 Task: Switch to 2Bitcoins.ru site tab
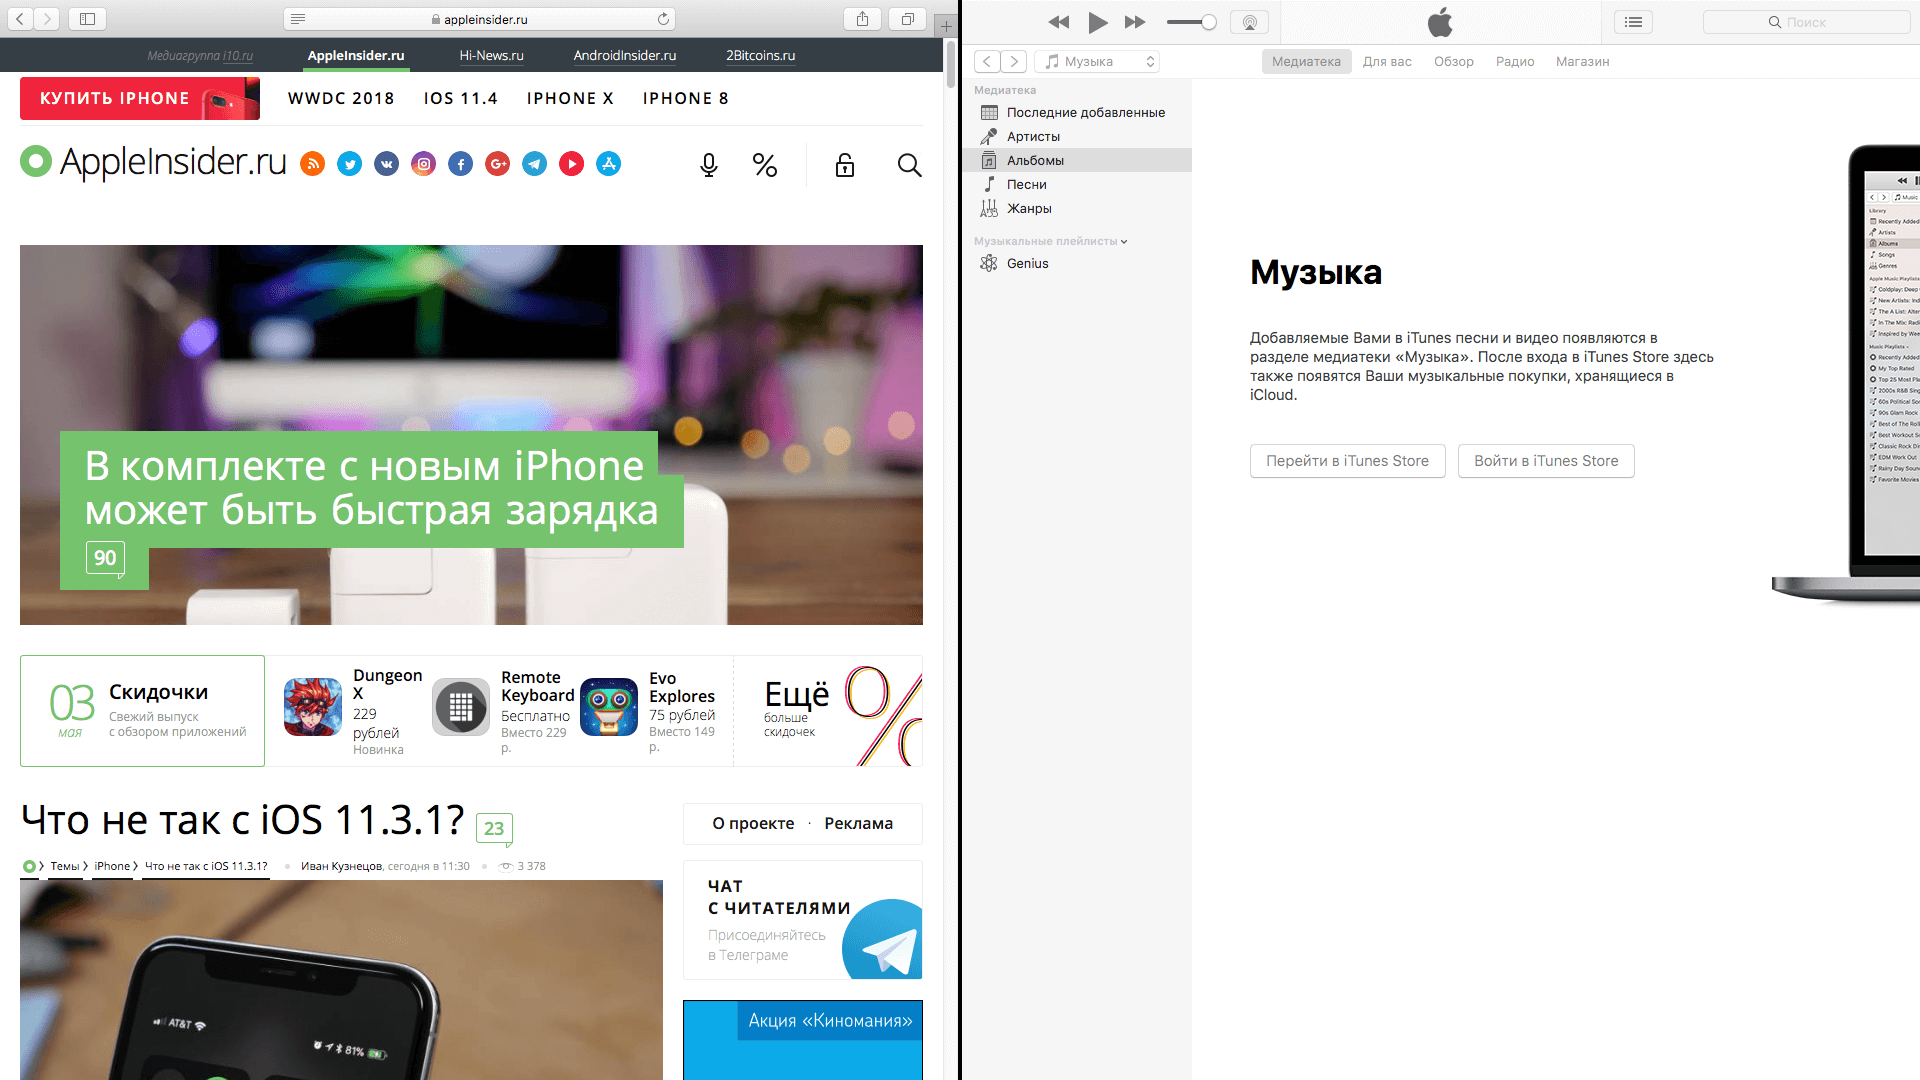click(x=761, y=55)
